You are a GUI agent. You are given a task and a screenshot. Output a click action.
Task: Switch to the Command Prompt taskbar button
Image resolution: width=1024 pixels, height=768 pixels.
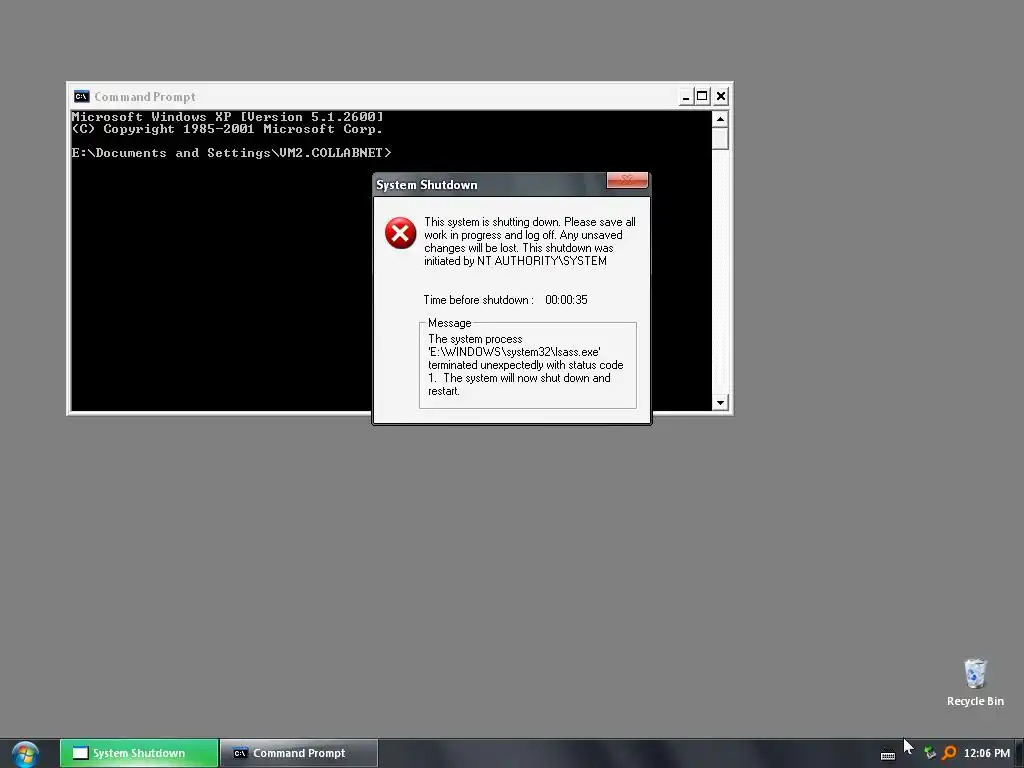point(299,753)
